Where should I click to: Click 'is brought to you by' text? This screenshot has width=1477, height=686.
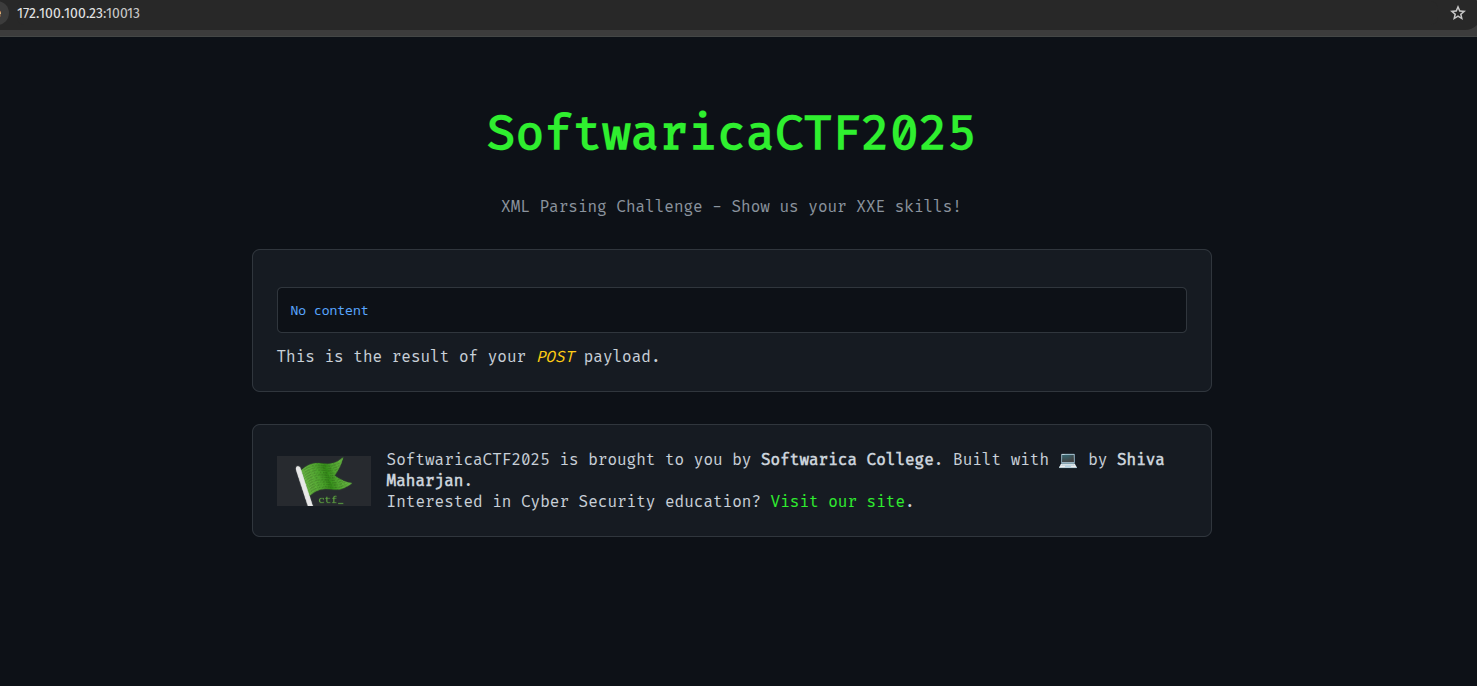click(x=655, y=460)
